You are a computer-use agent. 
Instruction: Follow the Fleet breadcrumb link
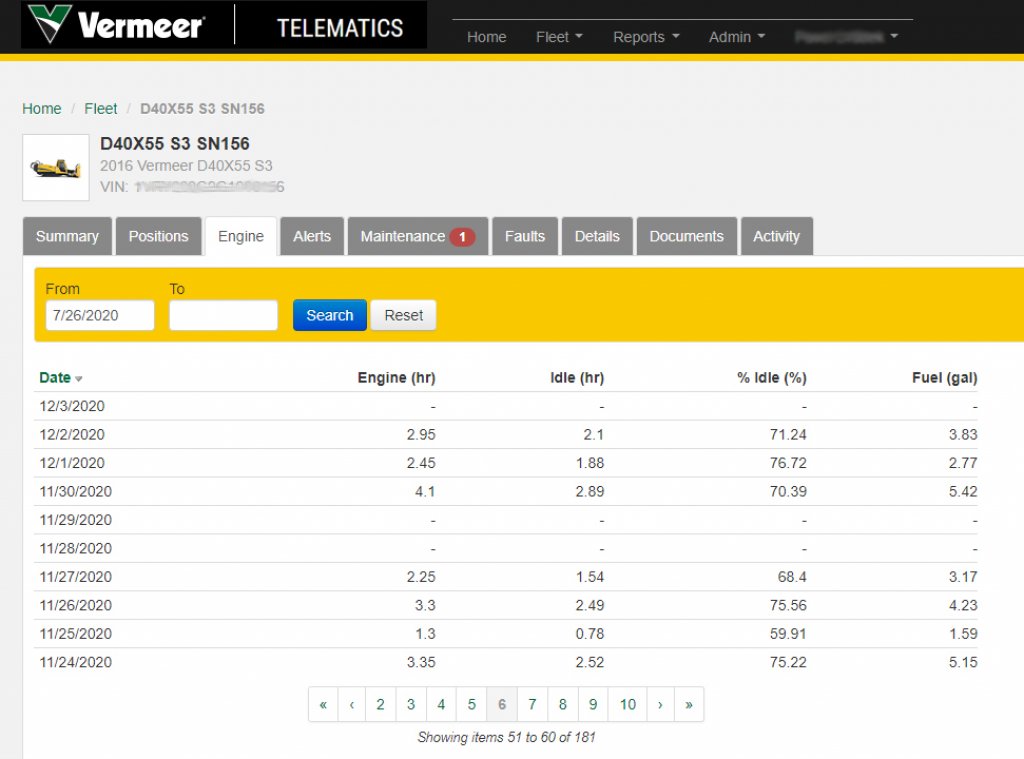click(x=101, y=108)
